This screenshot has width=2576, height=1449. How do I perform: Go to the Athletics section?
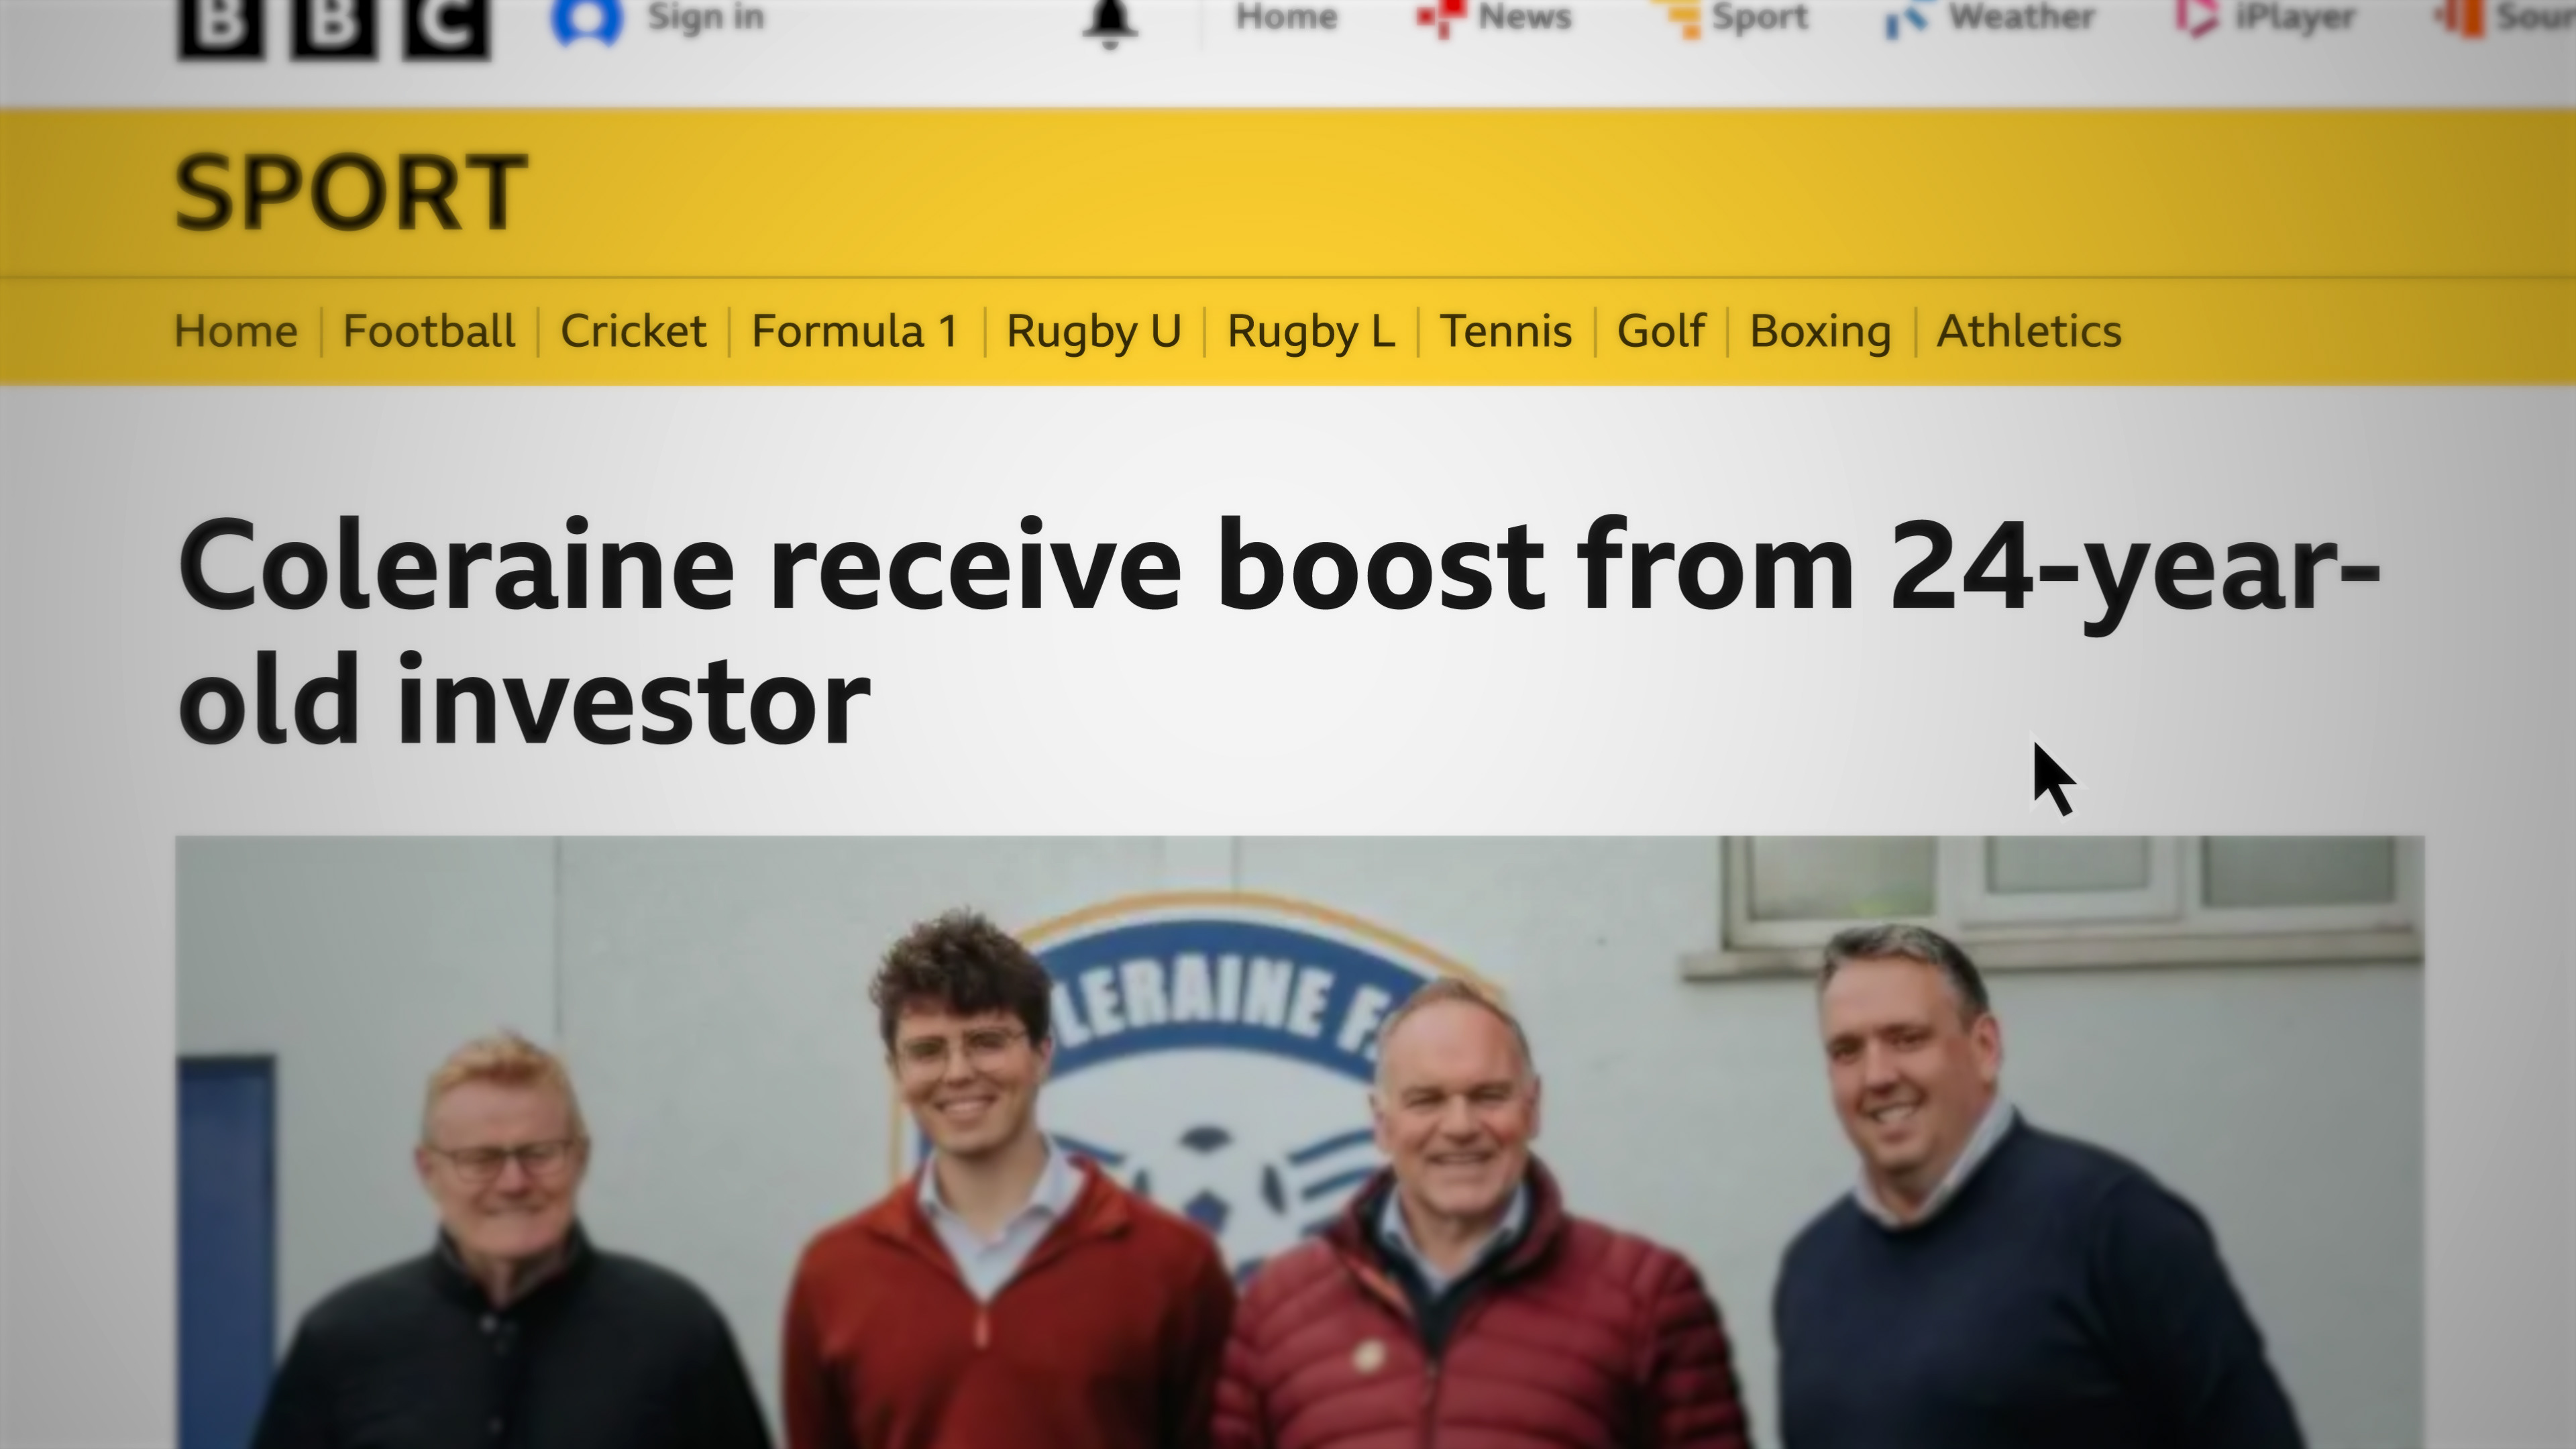coord(2029,331)
